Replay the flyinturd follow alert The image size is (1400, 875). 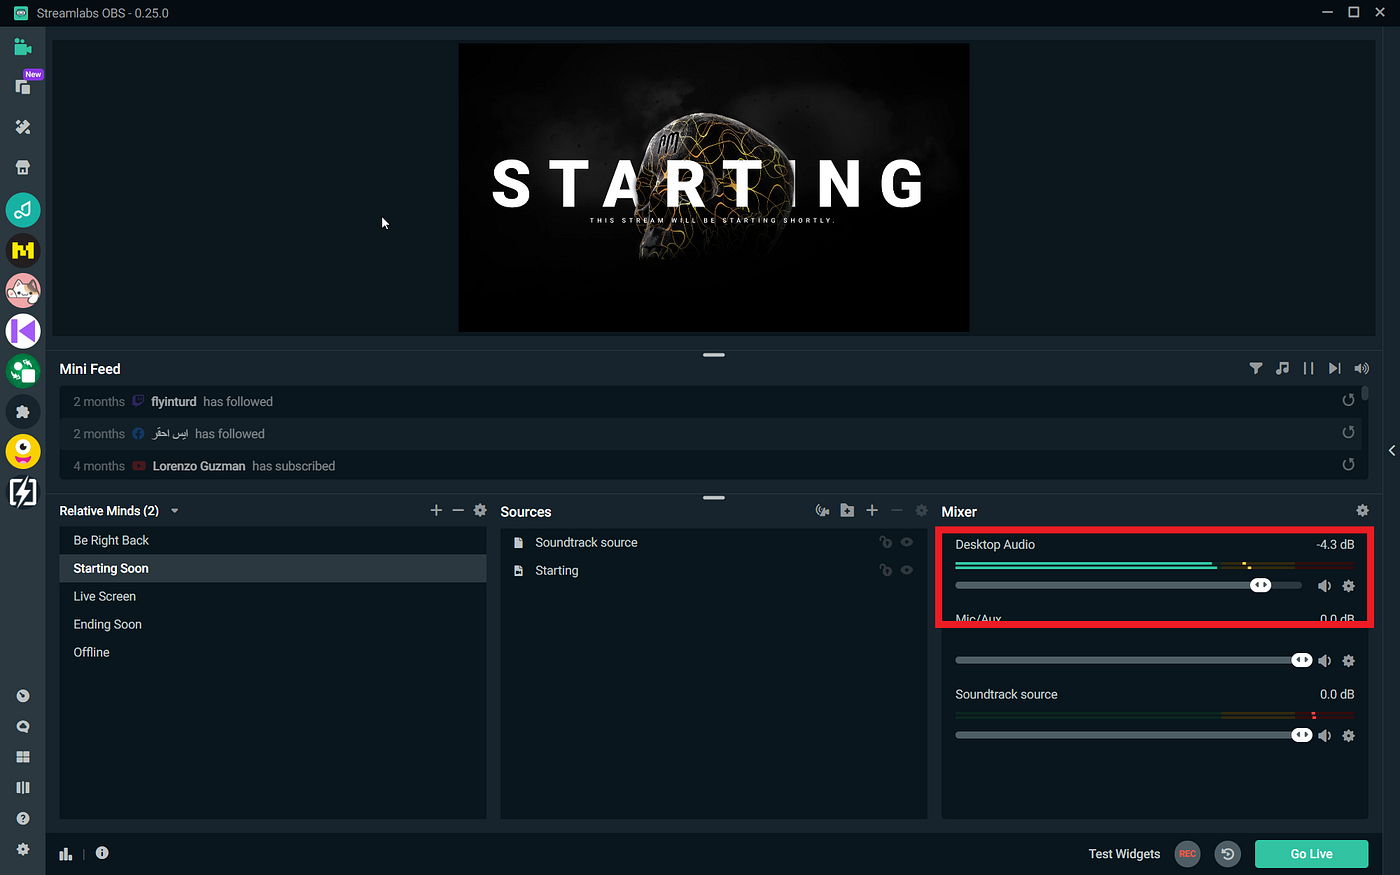tap(1348, 400)
